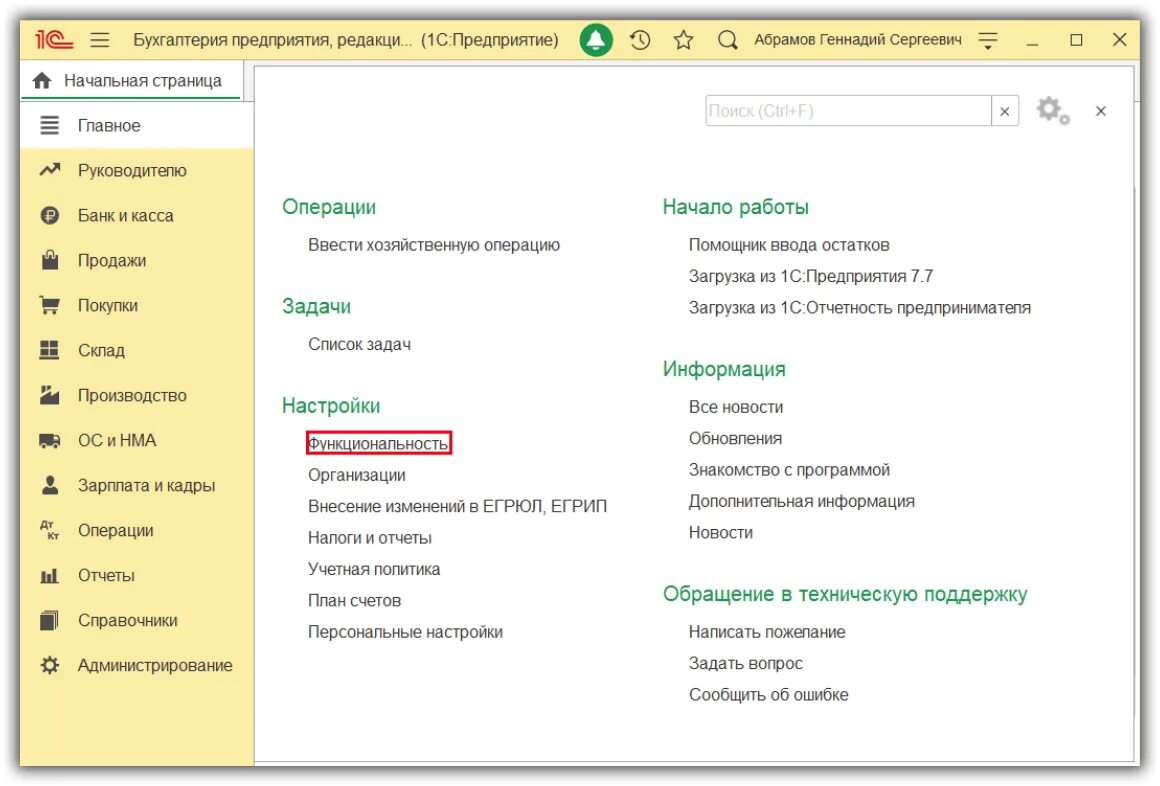The width and height of the screenshot is (1160, 786).
Task: Open the Руководителю section
Action: point(137,171)
